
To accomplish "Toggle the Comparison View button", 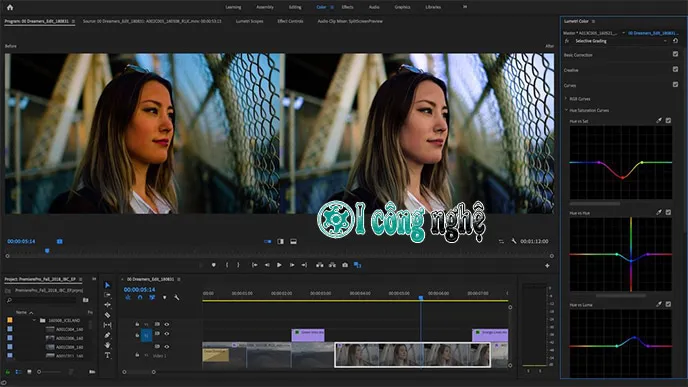I will click(x=358, y=265).
